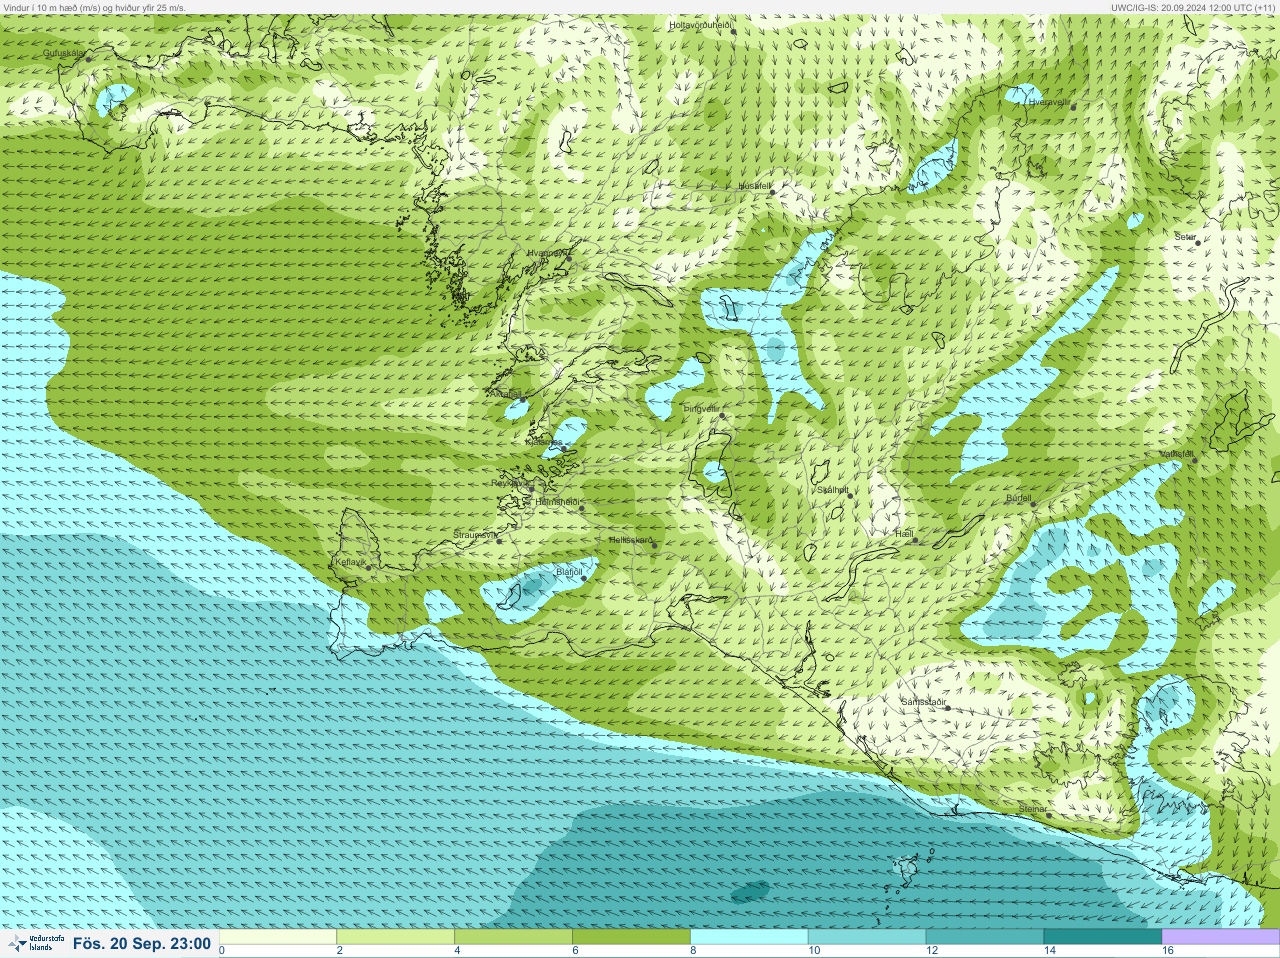Click the 'UWC/IG-IS: 20.09.2024 12:00 UTC' model run text
This screenshot has height=958, width=1280.
1193,7
